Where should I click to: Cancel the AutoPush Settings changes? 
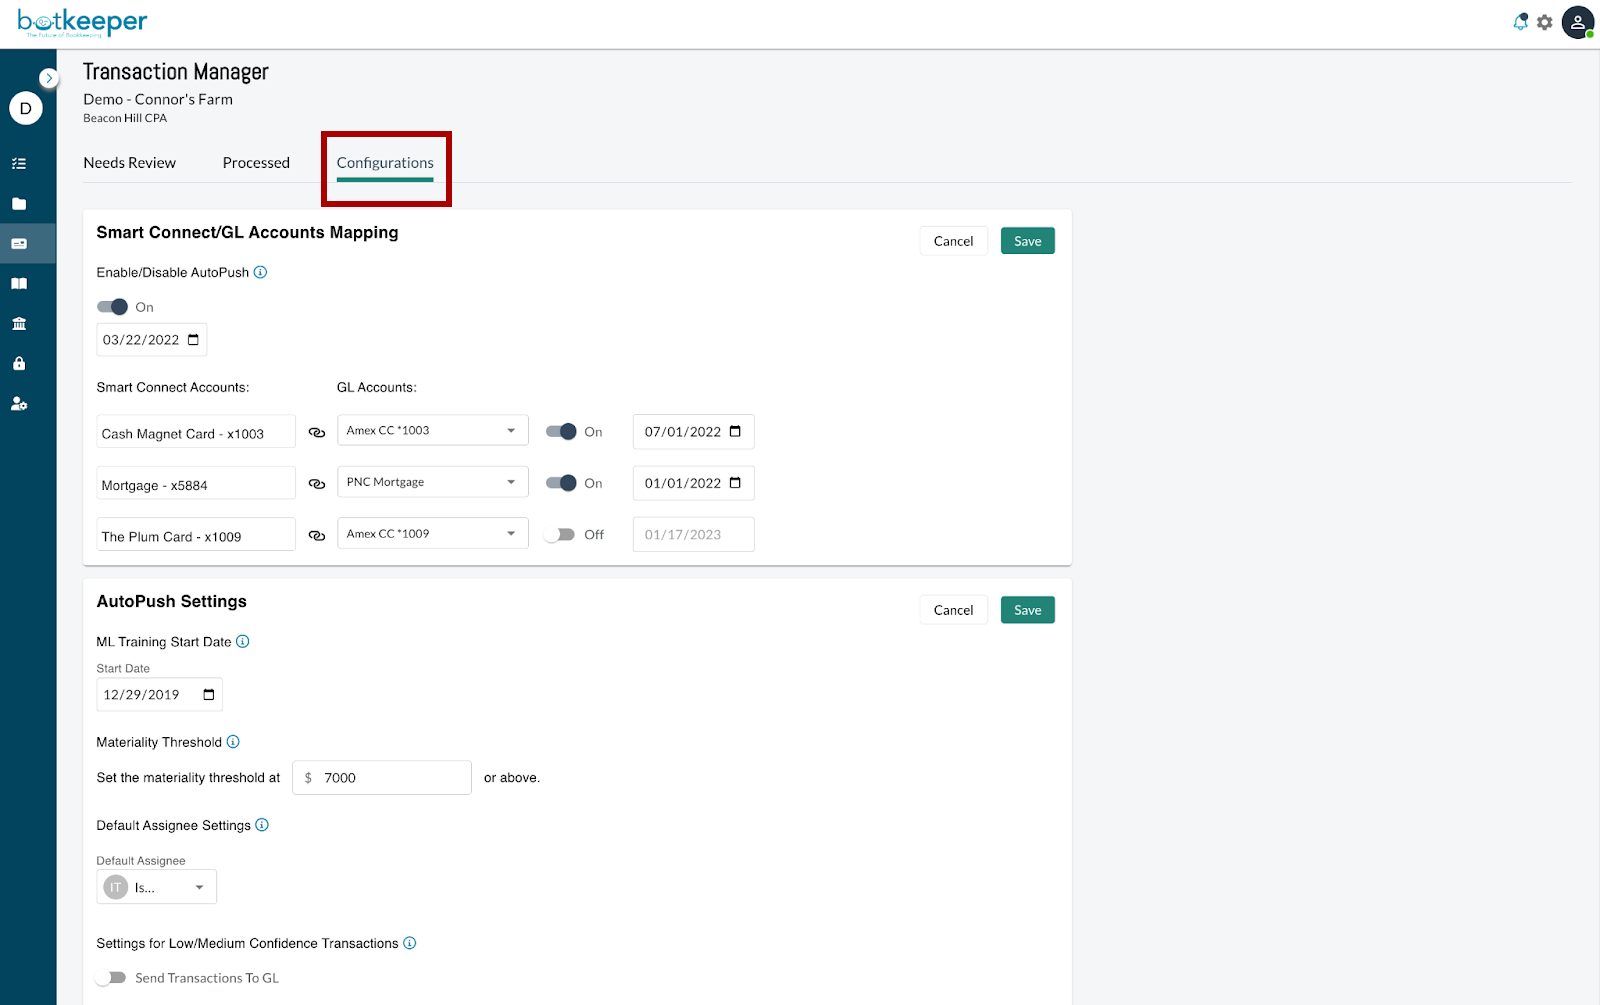point(952,609)
